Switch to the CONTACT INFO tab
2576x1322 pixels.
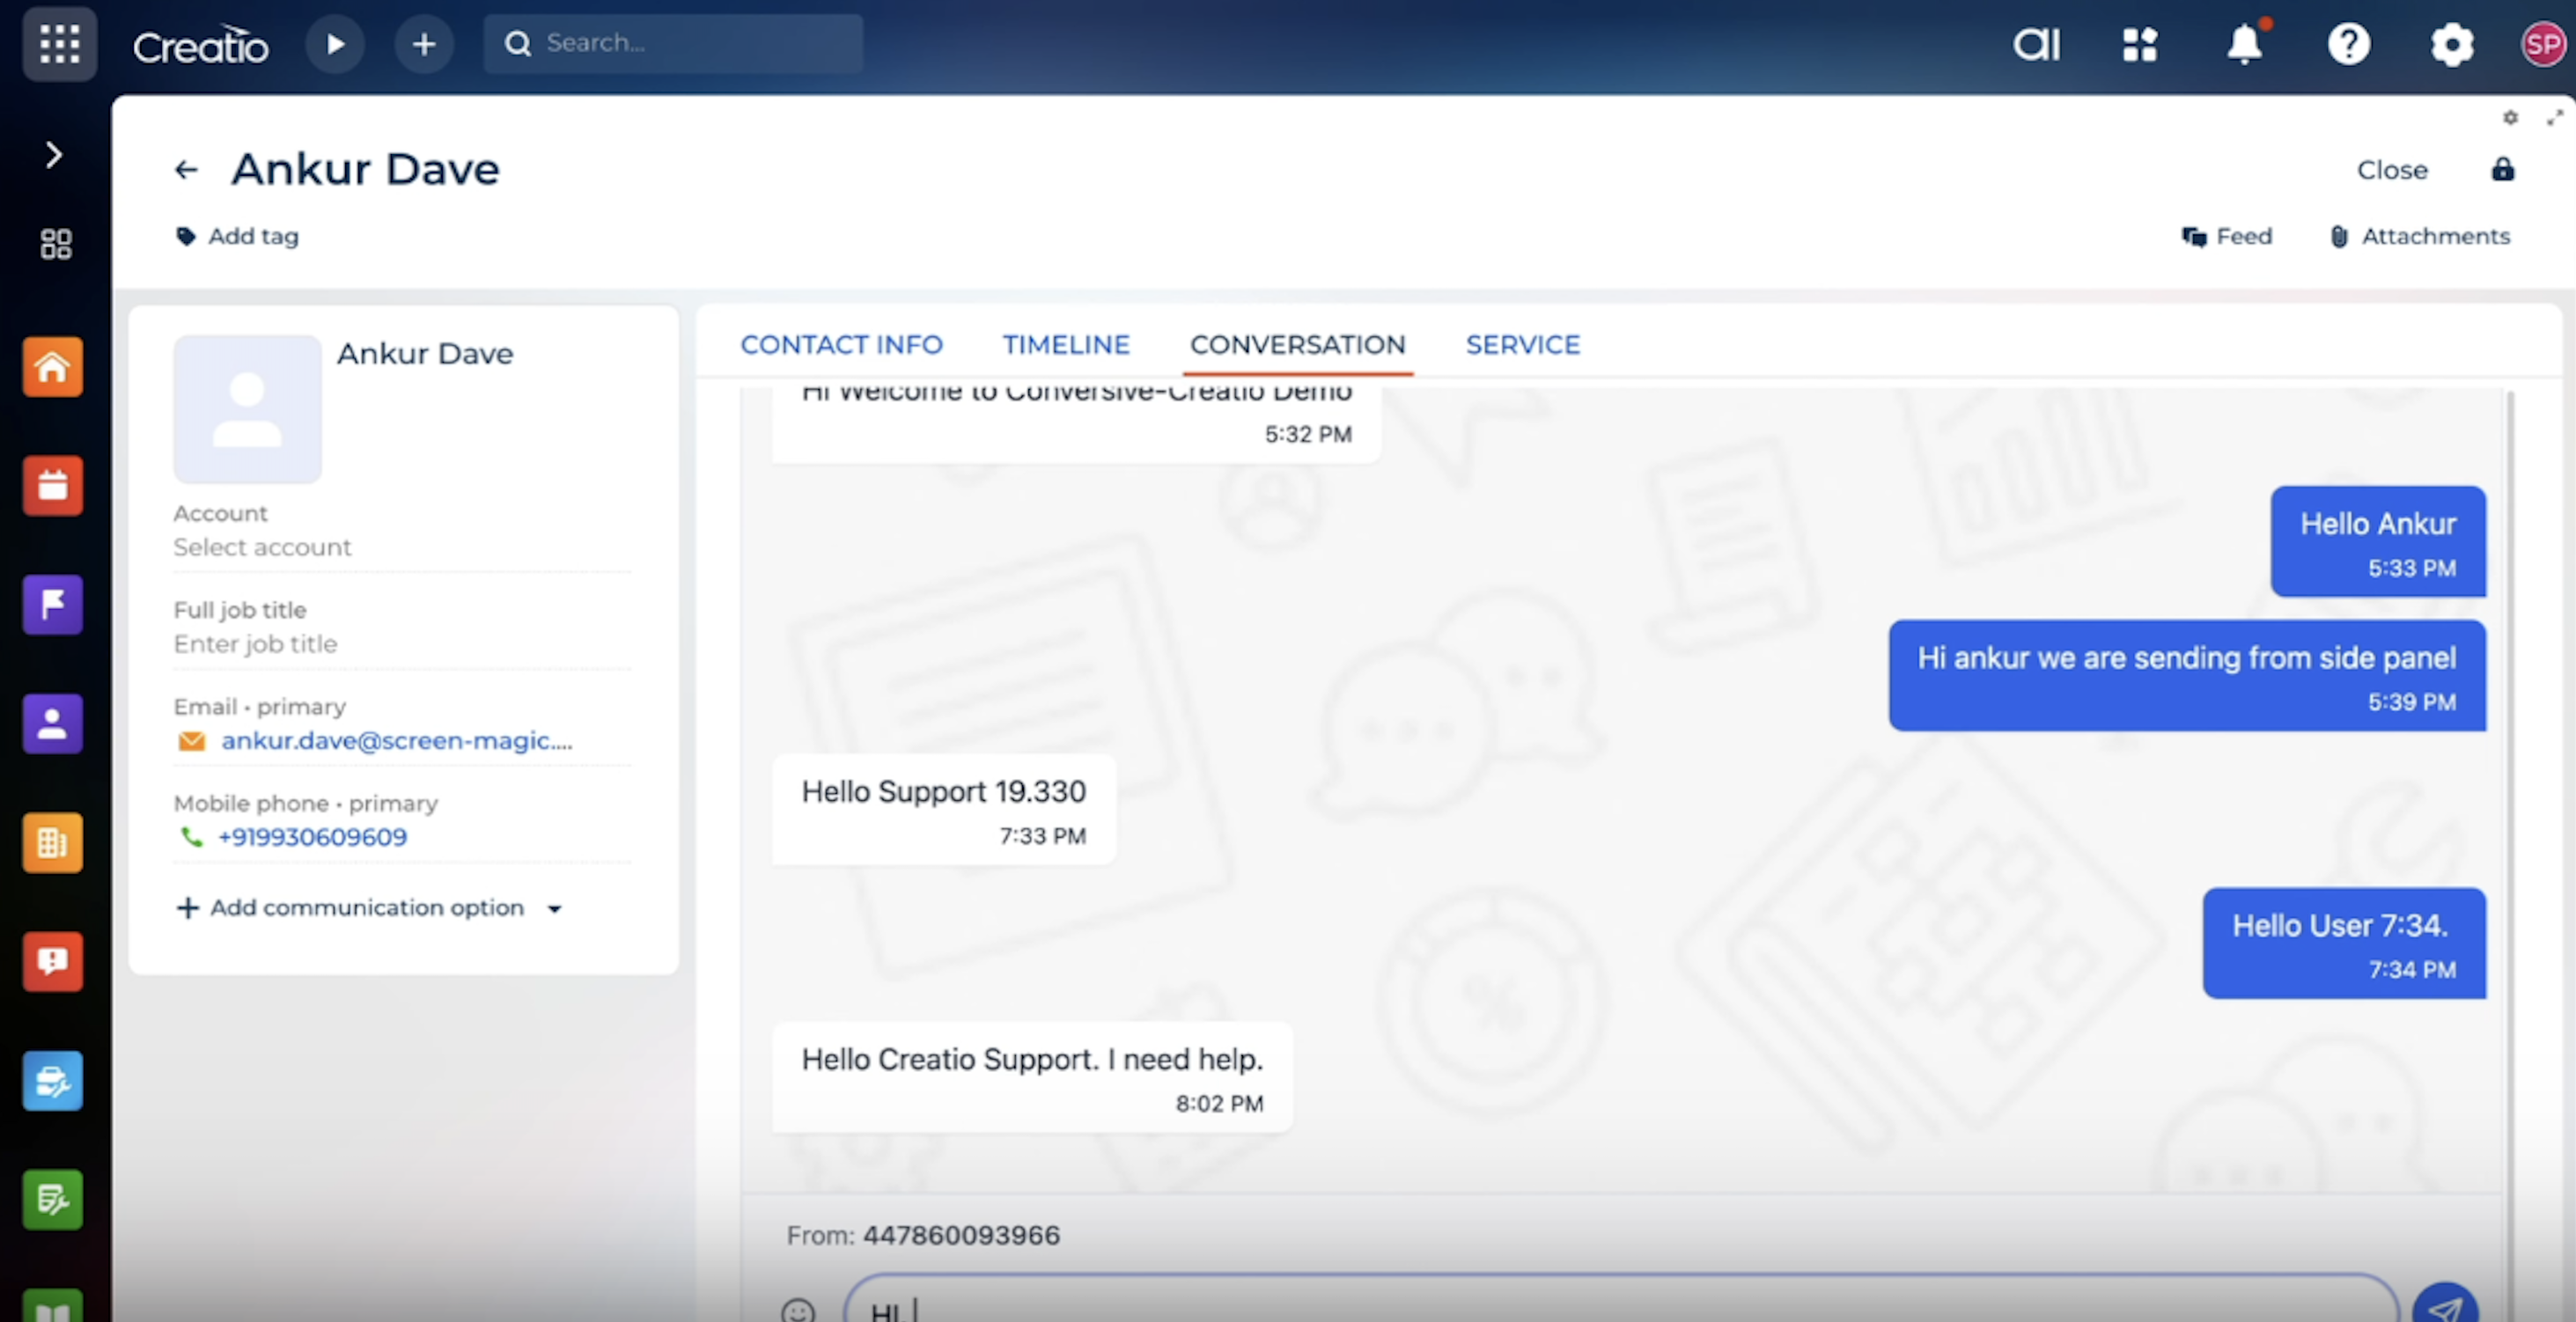pos(841,345)
